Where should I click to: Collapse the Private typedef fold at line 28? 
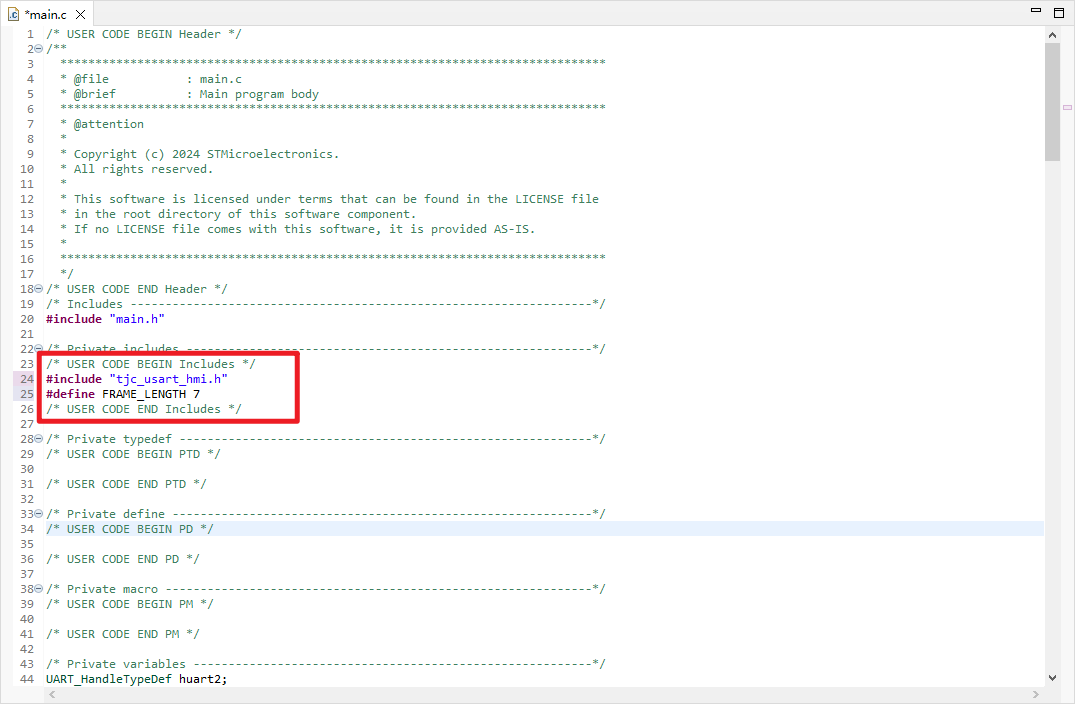coord(39,439)
